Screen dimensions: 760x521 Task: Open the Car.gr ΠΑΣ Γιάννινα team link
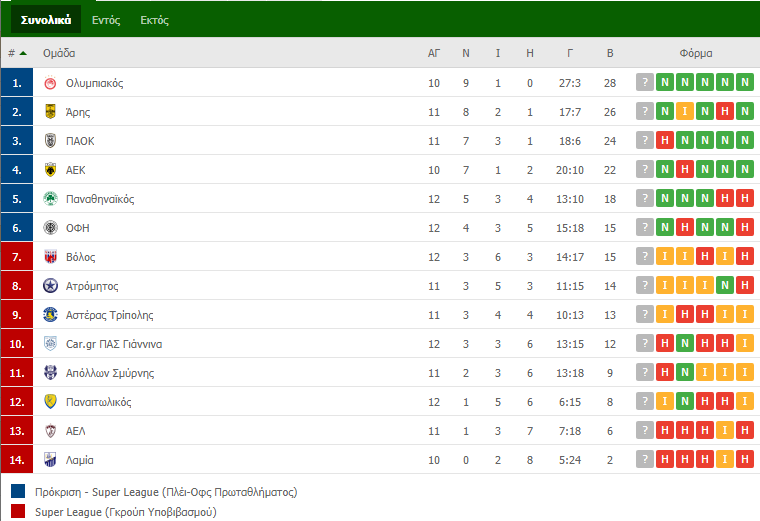(114, 344)
